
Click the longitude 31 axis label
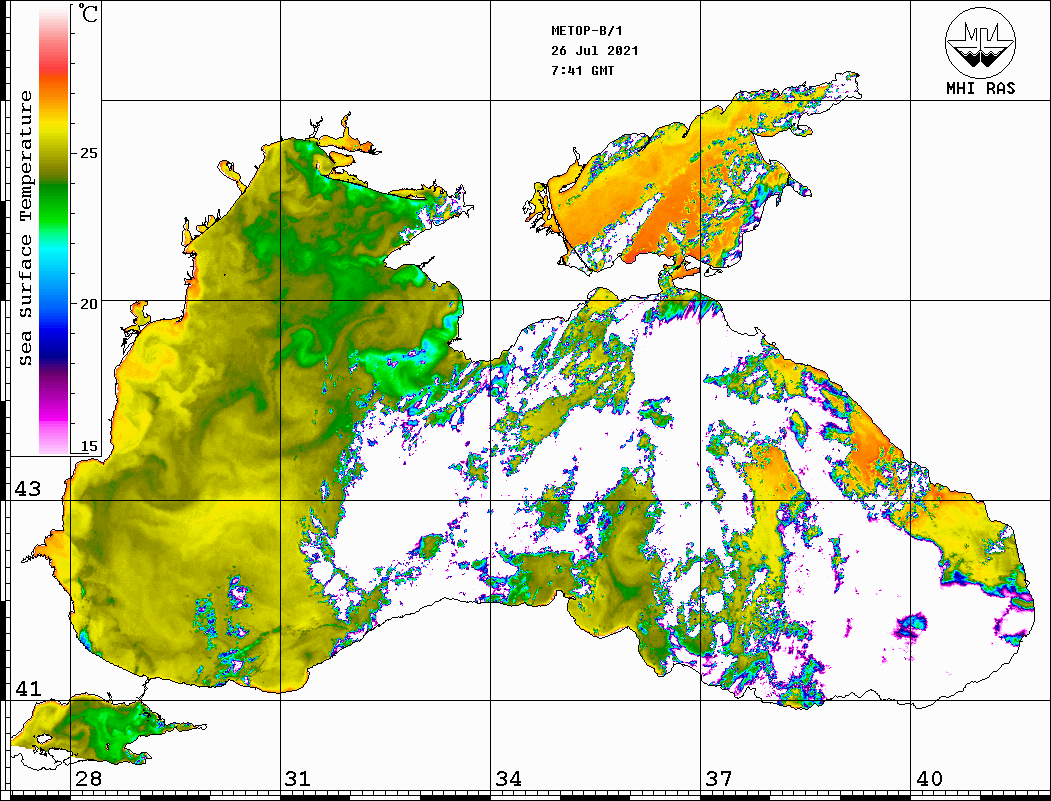point(297,779)
